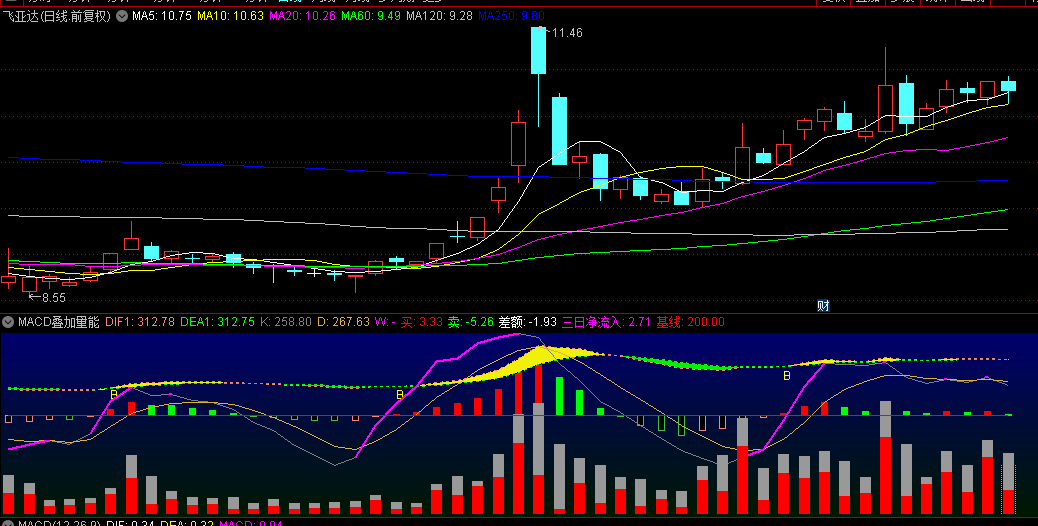This screenshot has width=1038, height=526.
Task: Click the 买: 3.33 buy value
Action: (x=422, y=322)
